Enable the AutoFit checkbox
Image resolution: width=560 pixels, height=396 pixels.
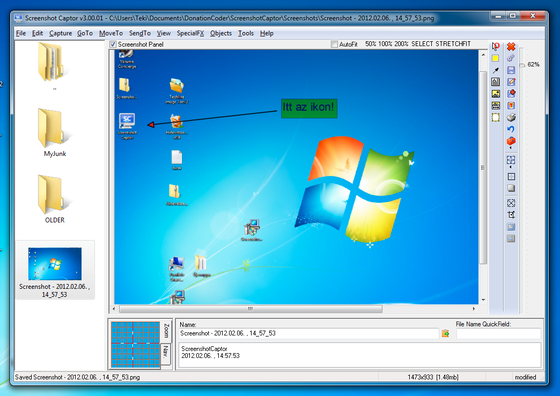(x=334, y=44)
